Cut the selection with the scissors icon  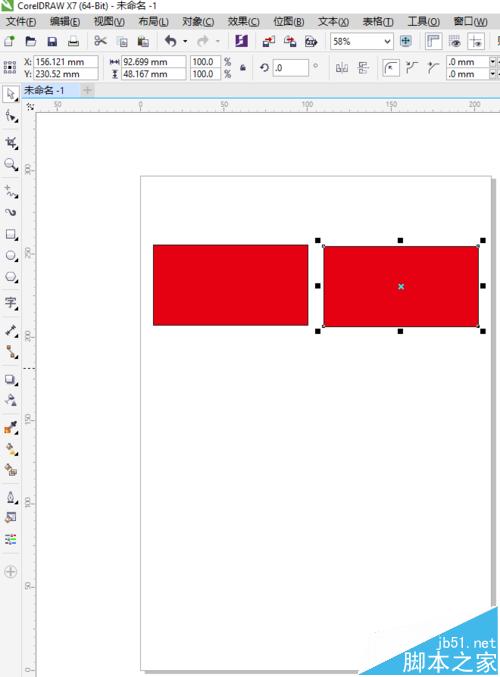coord(100,41)
